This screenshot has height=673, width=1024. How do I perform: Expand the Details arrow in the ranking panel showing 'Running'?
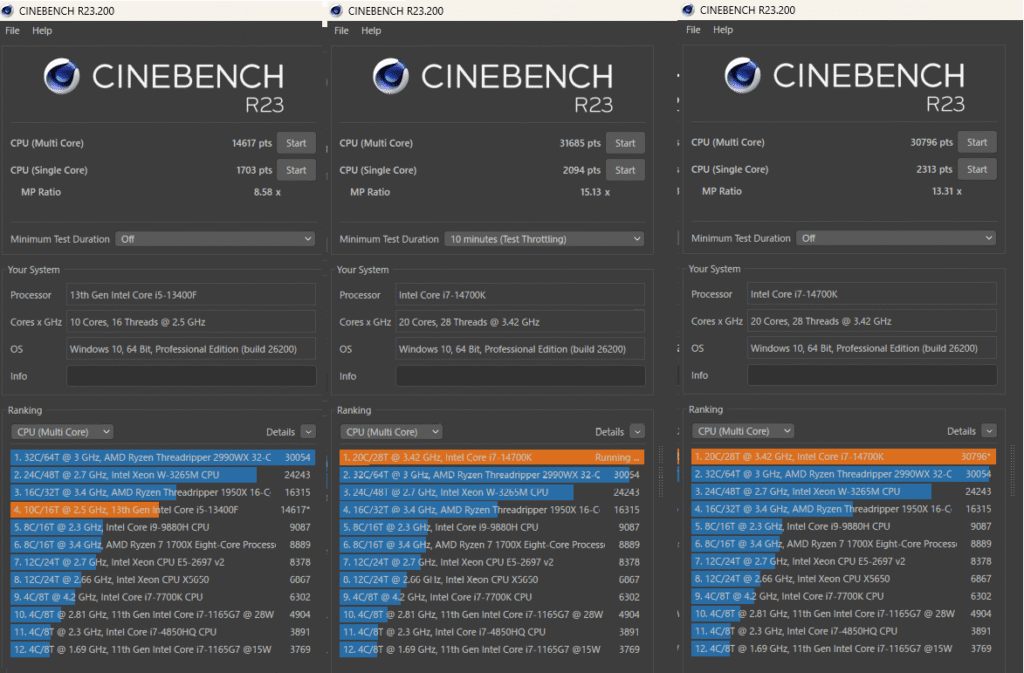(636, 432)
